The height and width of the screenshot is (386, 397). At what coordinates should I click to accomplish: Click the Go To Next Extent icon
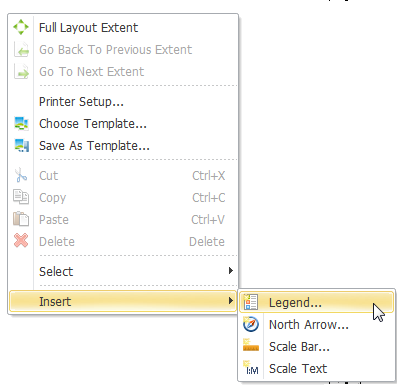click(x=21, y=71)
